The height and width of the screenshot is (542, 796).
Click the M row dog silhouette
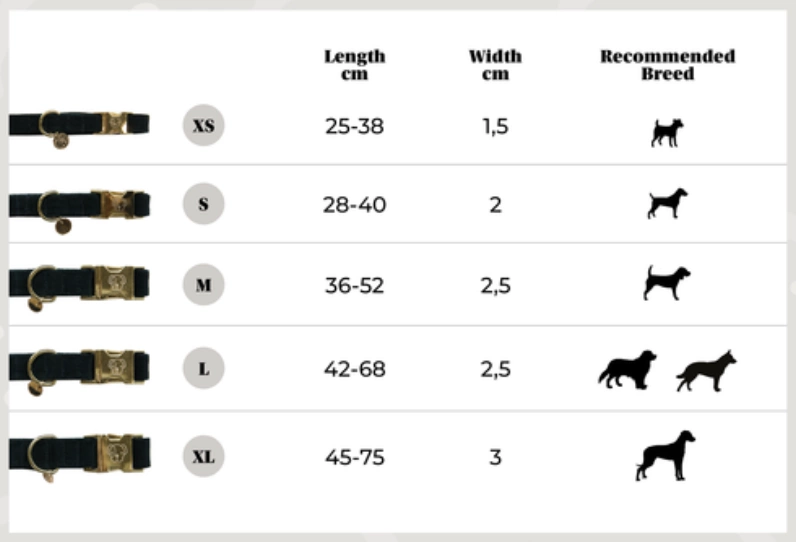coord(667,282)
